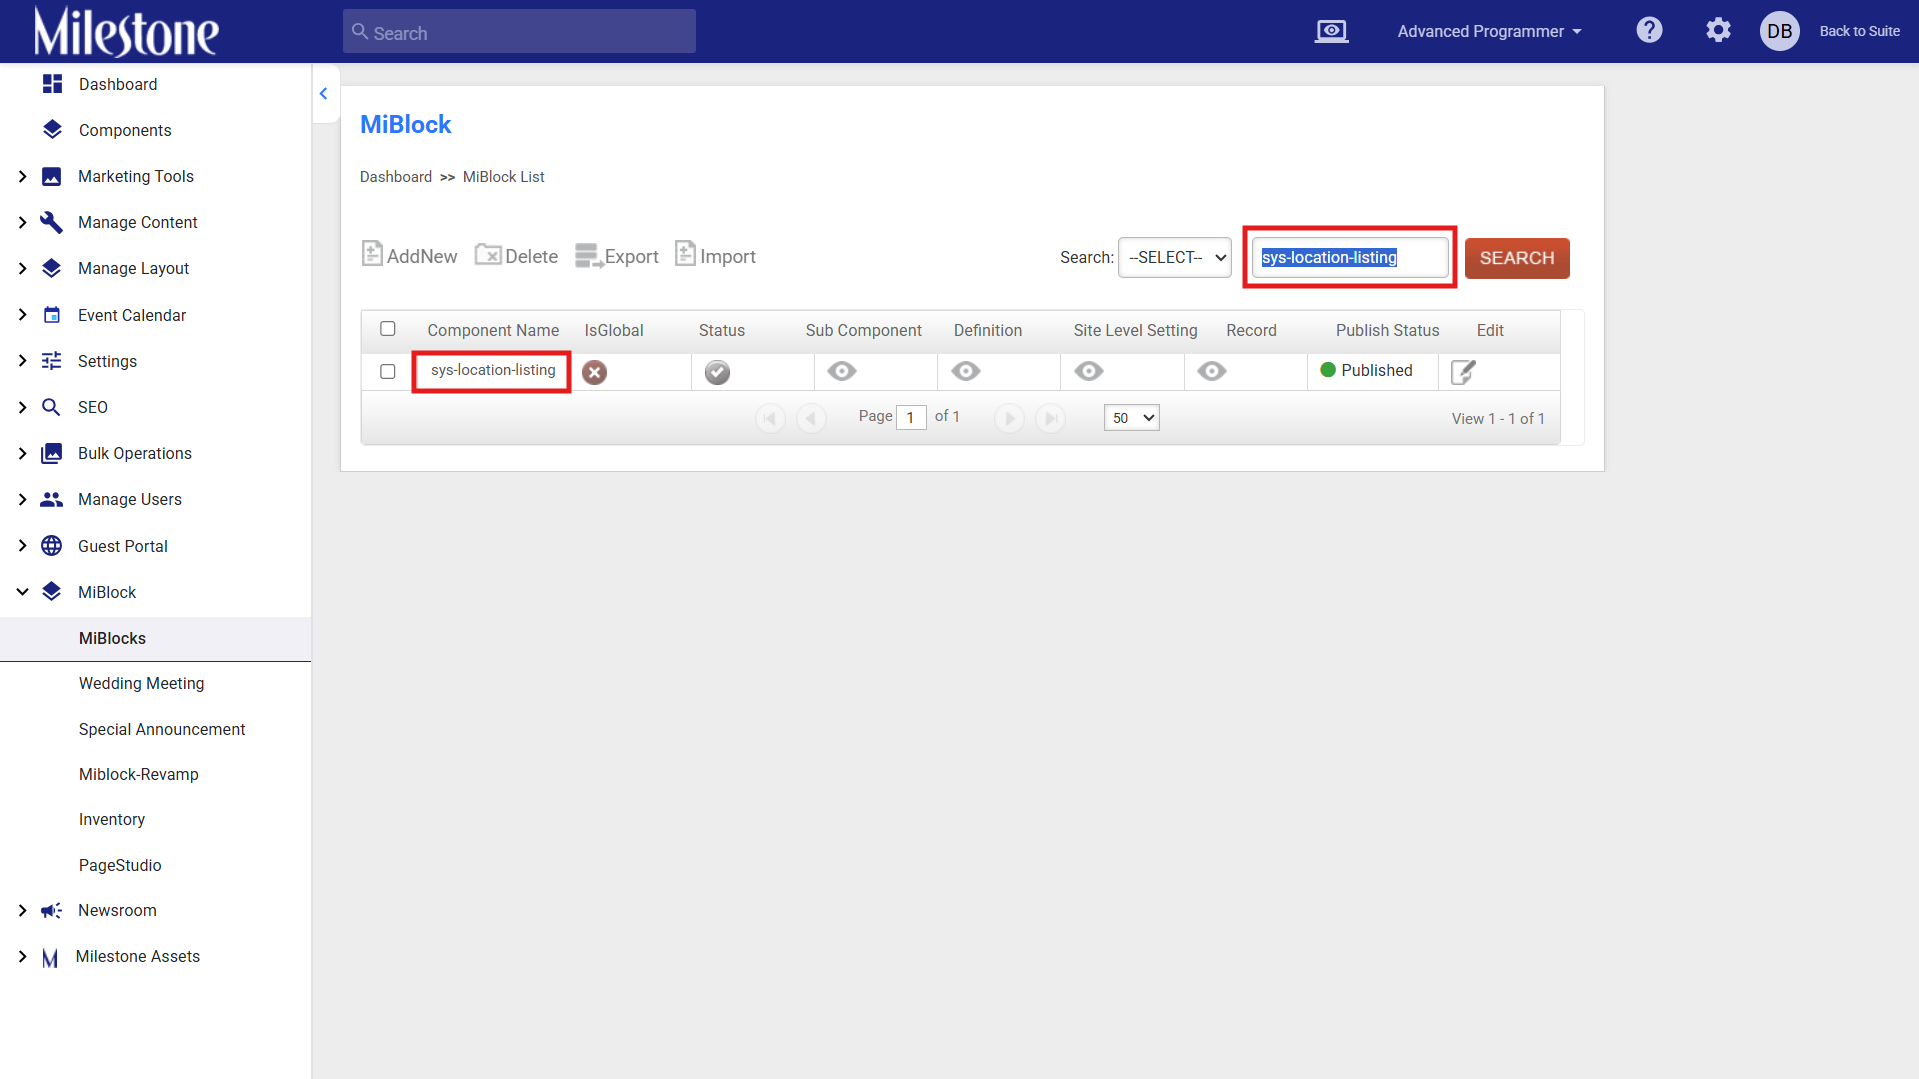Expand the Settings chevron
The height and width of the screenshot is (1079, 1919).
[22, 361]
